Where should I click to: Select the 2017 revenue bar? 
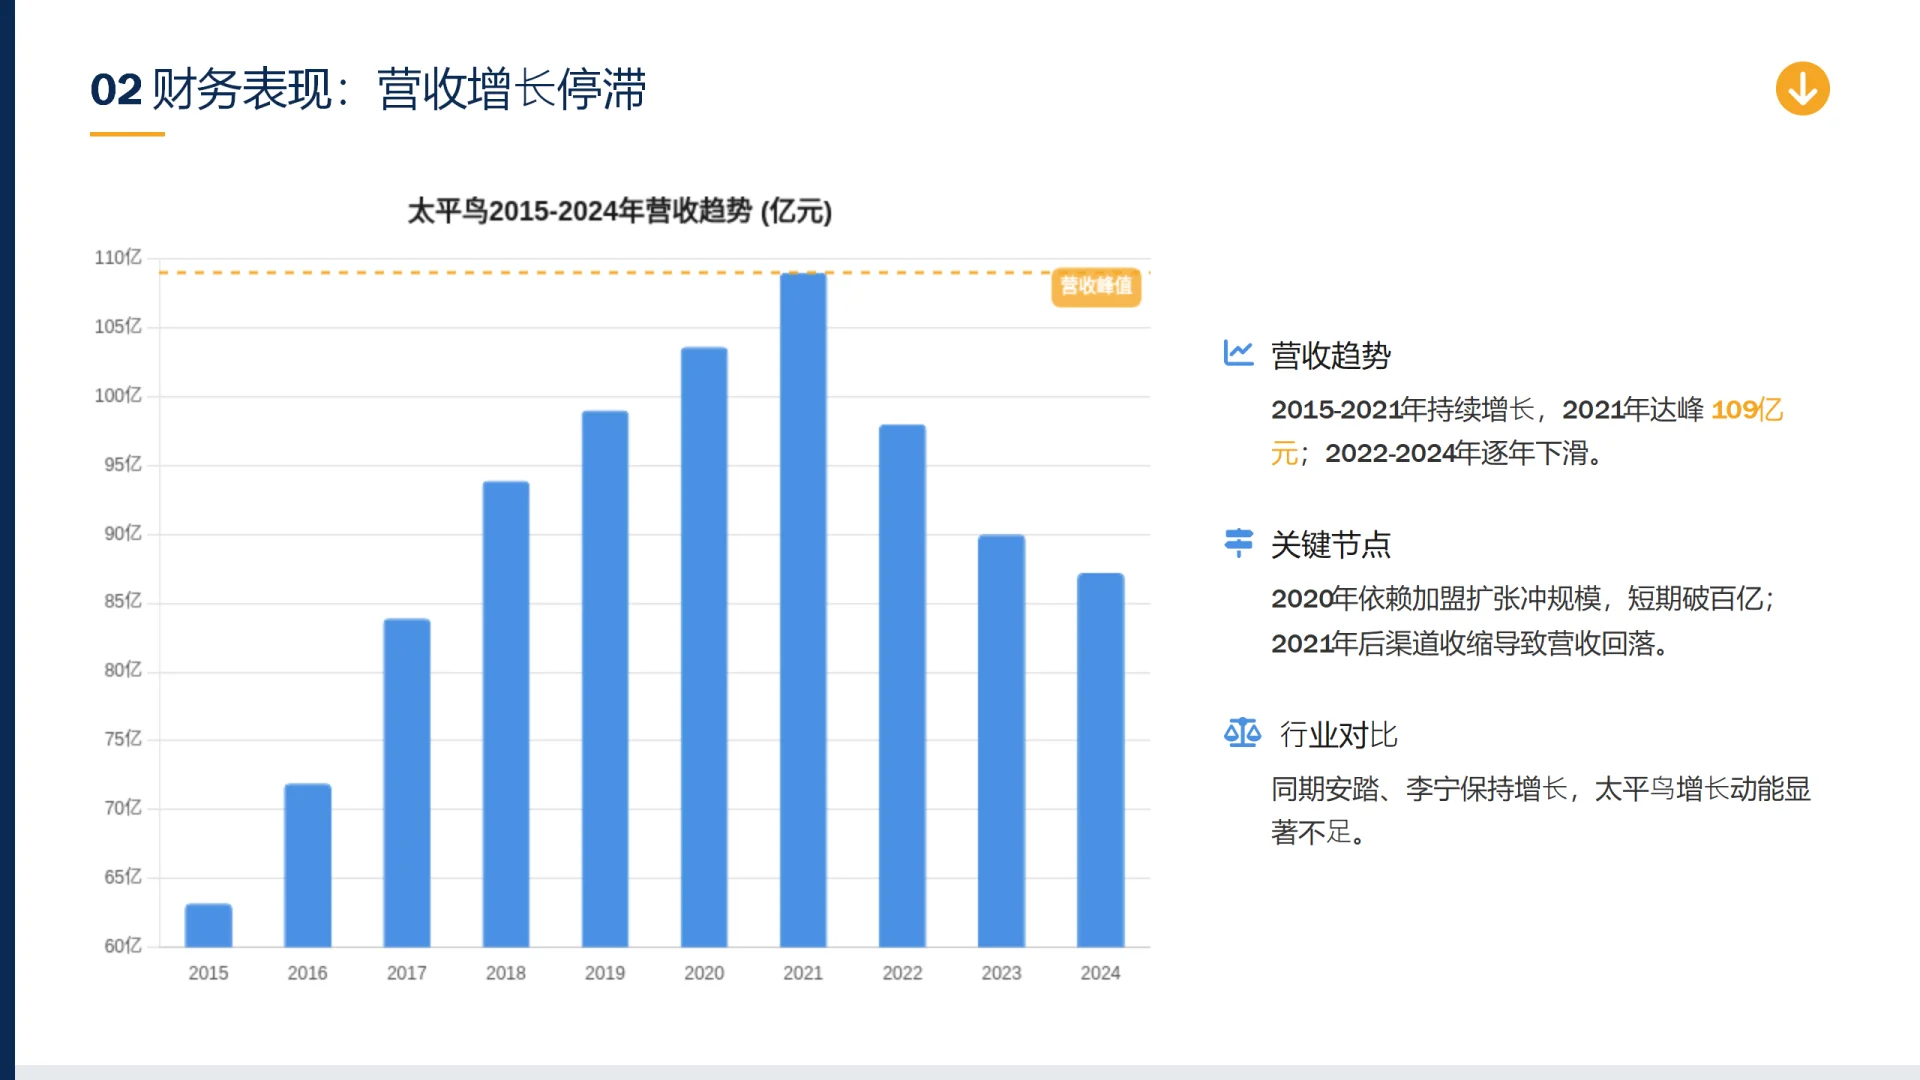click(x=407, y=783)
